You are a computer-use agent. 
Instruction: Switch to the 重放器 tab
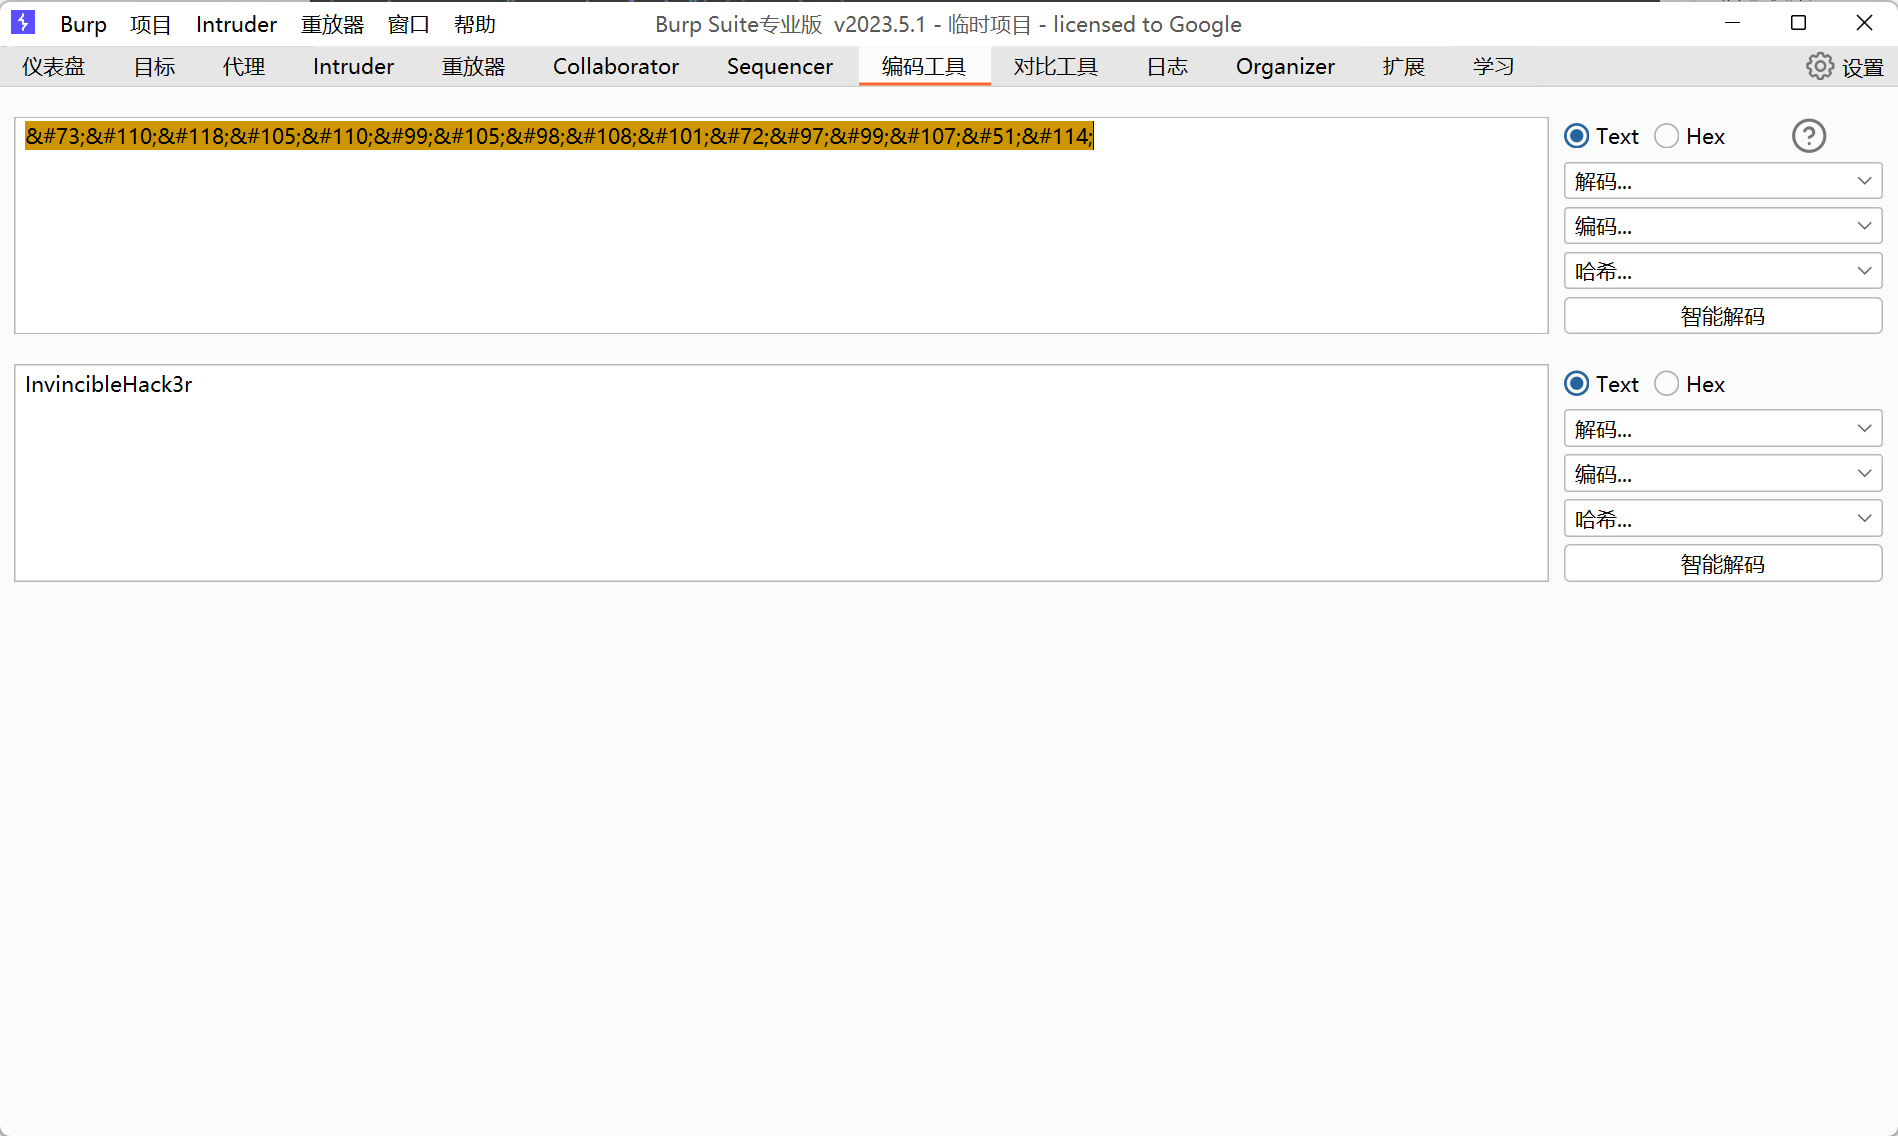[474, 66]
